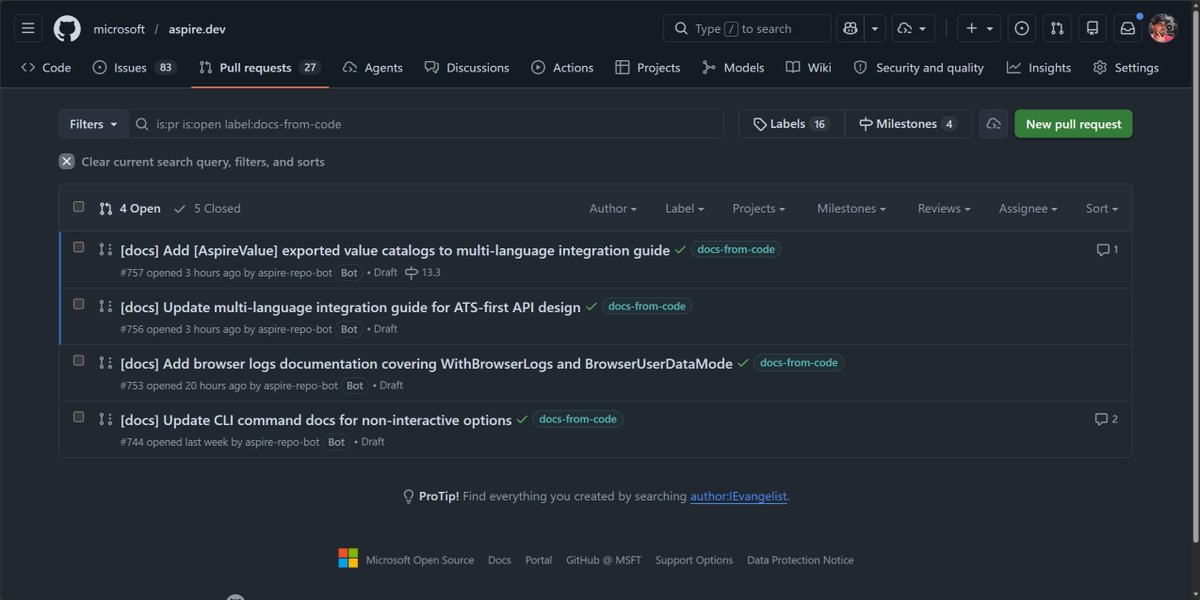
Task: Click the green check status of PR #753
Action: [743, 363]
